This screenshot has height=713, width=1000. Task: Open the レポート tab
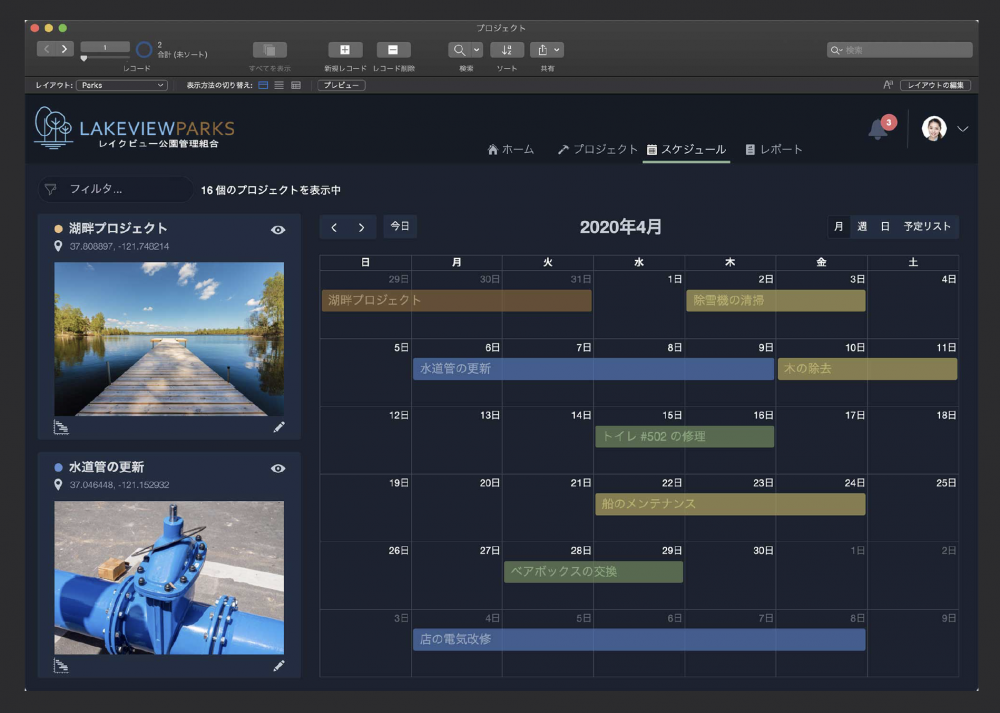pyautogui.click(x=774, y=149)
